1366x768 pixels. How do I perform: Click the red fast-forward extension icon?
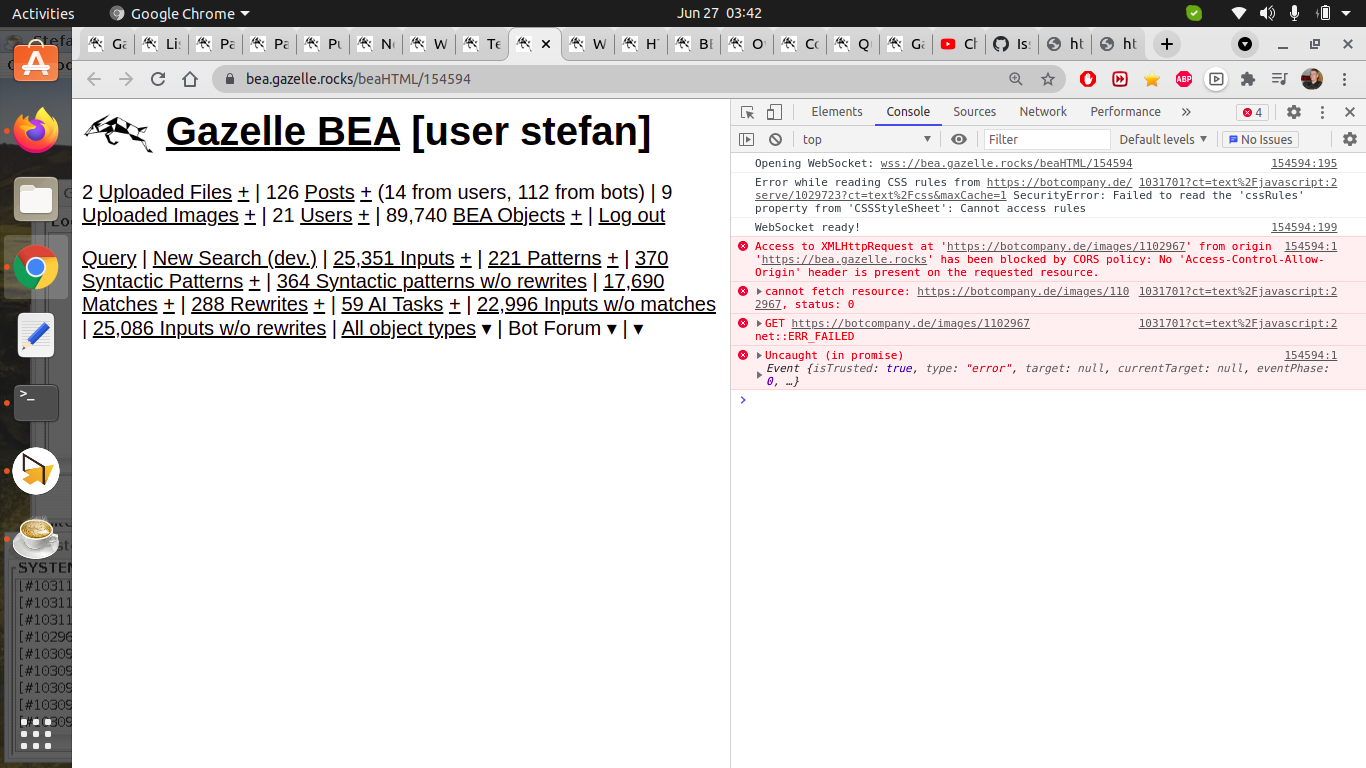pyautogui.click(x=1120, y=79)
